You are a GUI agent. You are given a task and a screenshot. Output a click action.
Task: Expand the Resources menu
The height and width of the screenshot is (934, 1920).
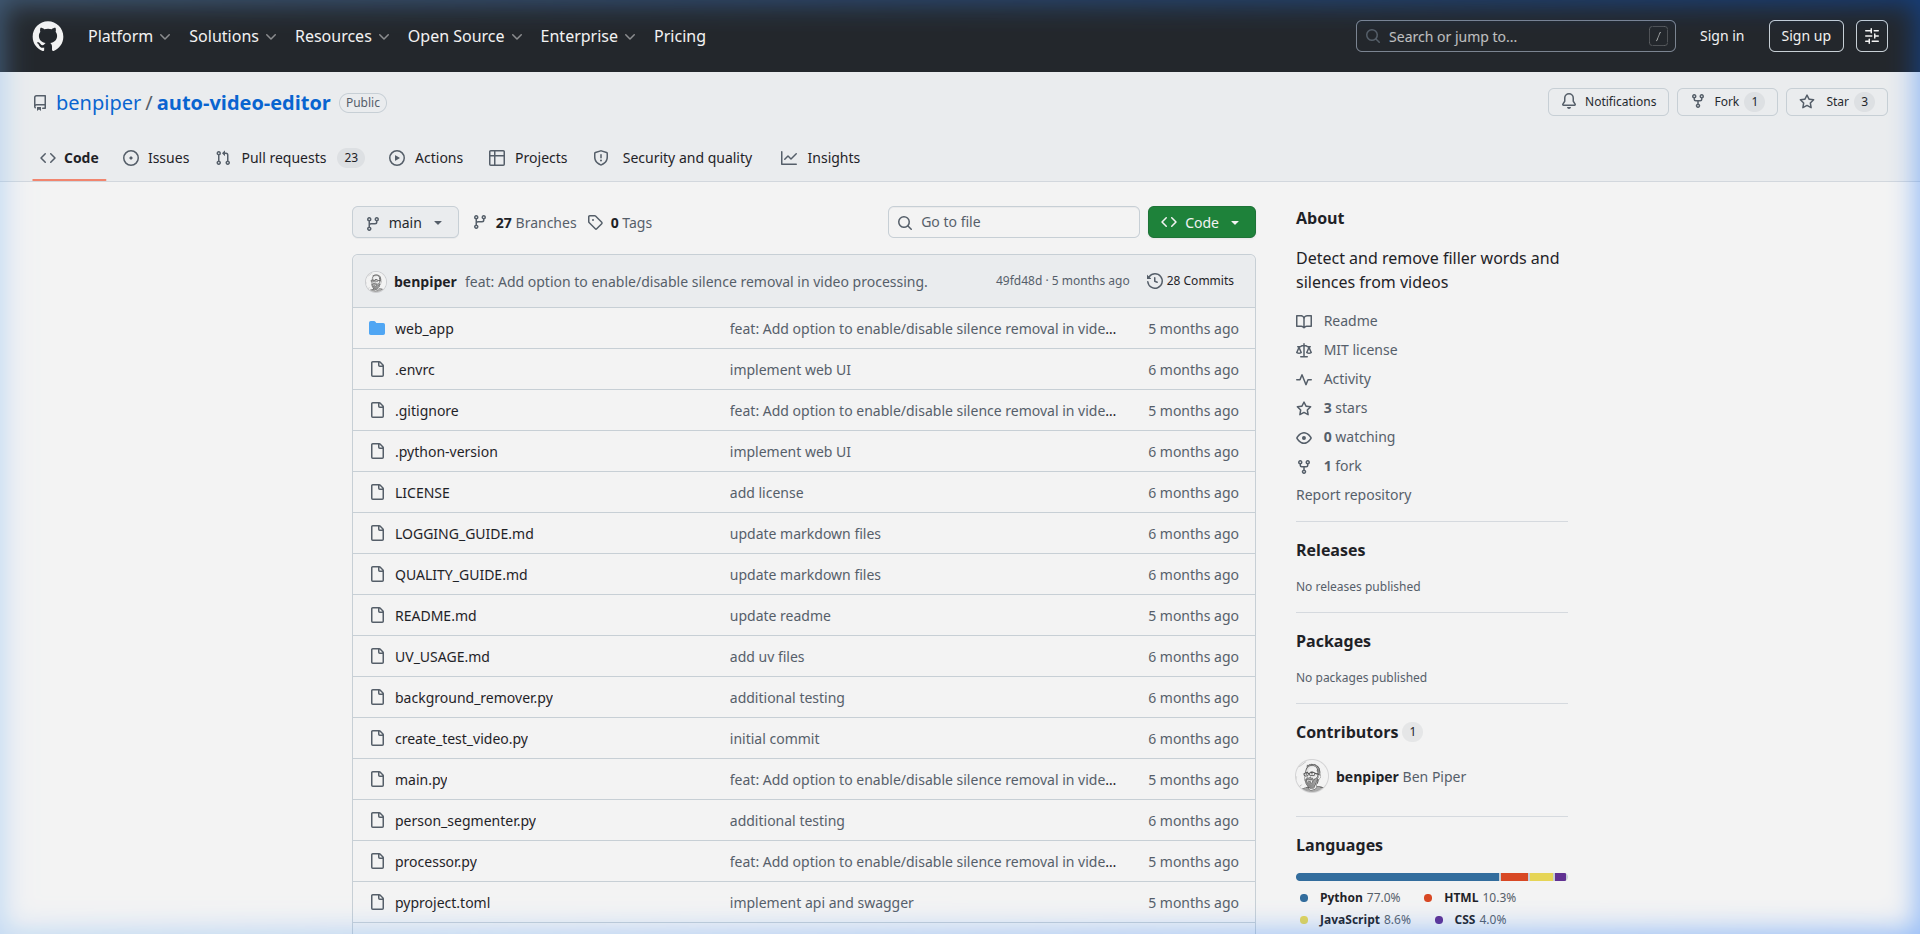point(342,36)
